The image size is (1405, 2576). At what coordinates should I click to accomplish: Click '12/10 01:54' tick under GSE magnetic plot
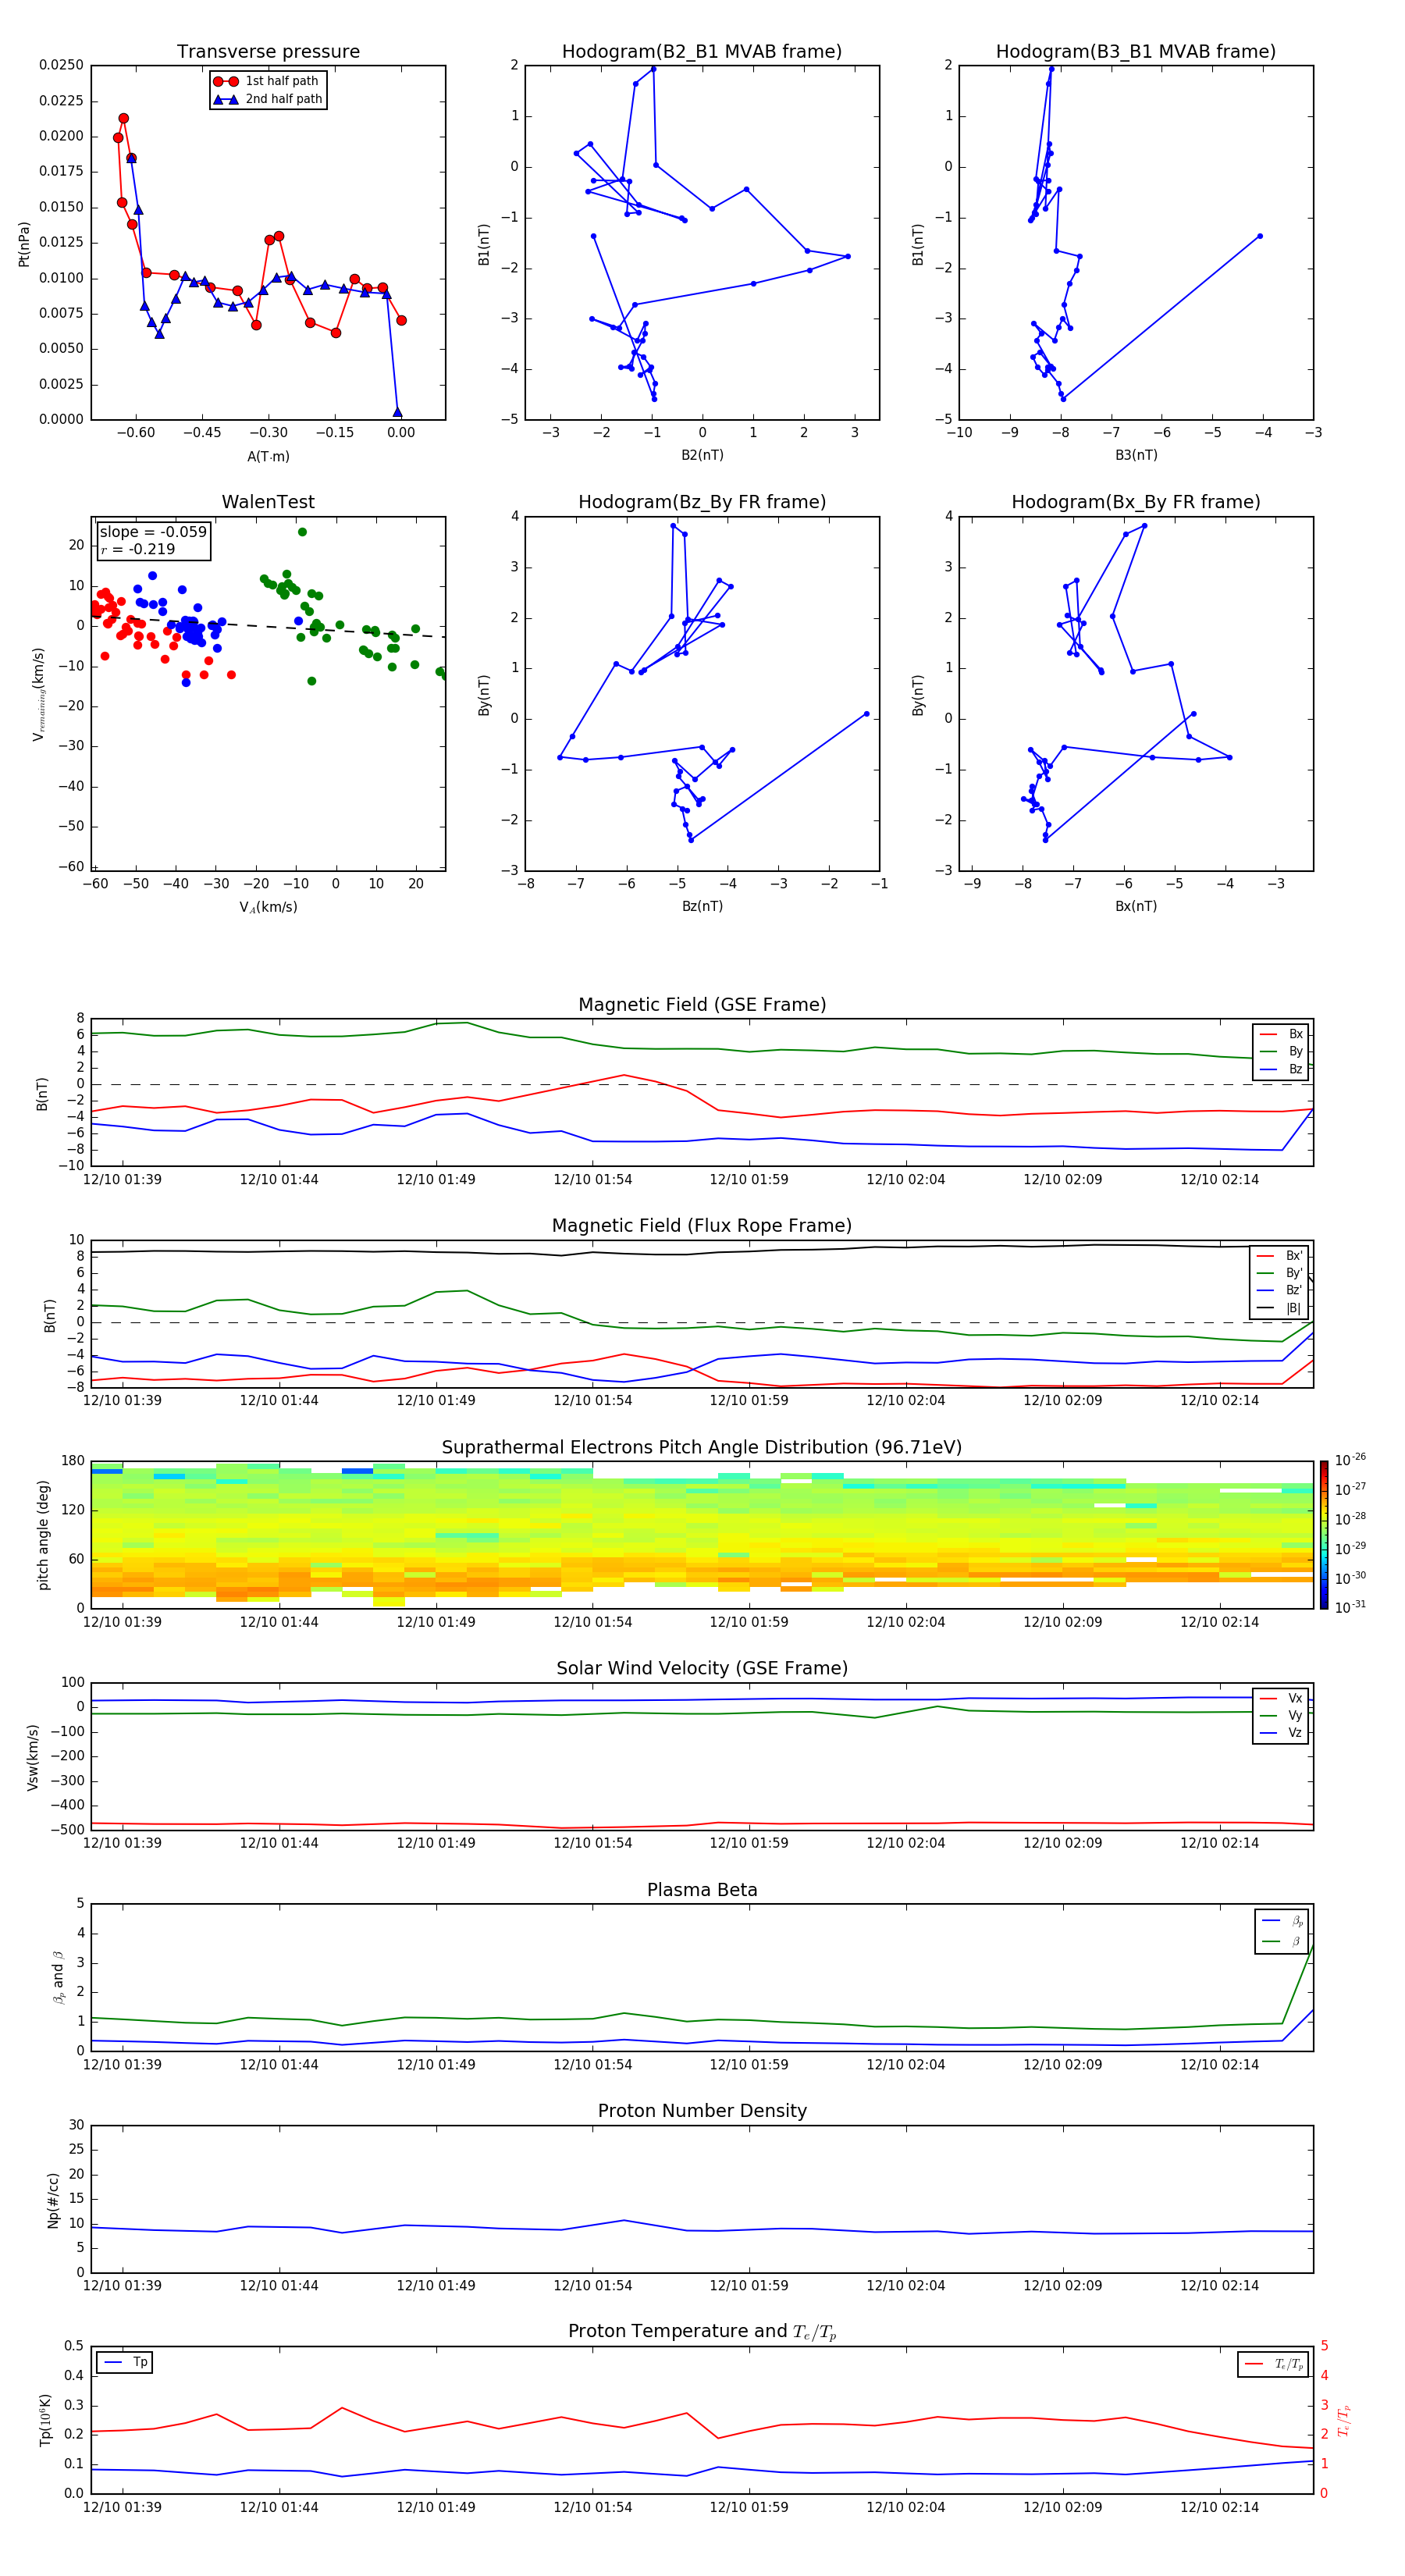(x=592, y=1179)
